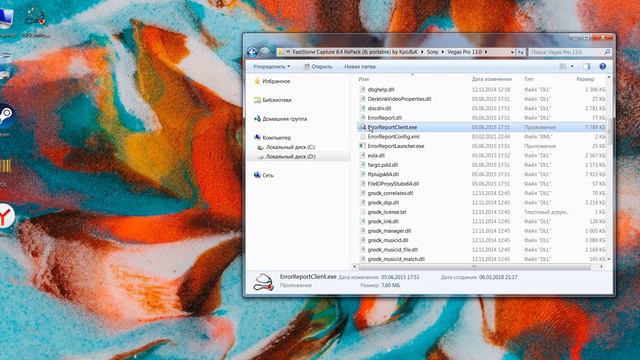Open the view options dropdown arrow
The image size is (640, 360).
tap(572, 67)
